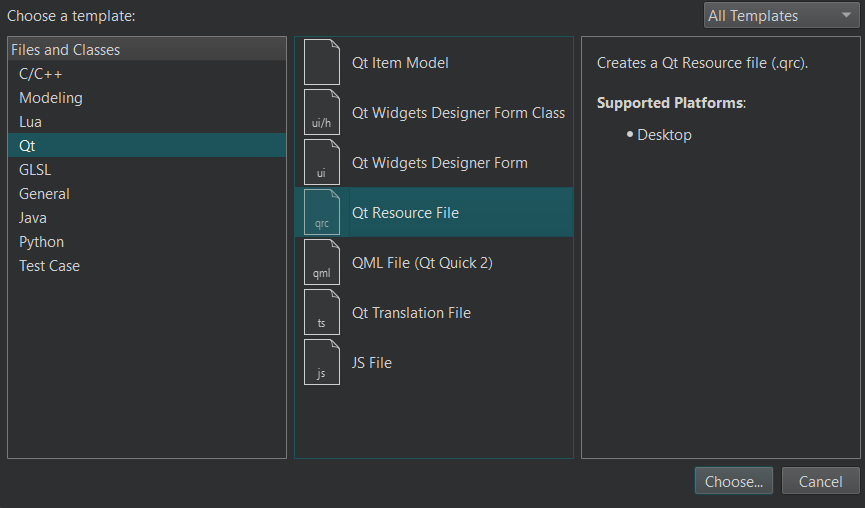The image size is (865, 508).
Task: Select the Java category
Action: [147, 218]
